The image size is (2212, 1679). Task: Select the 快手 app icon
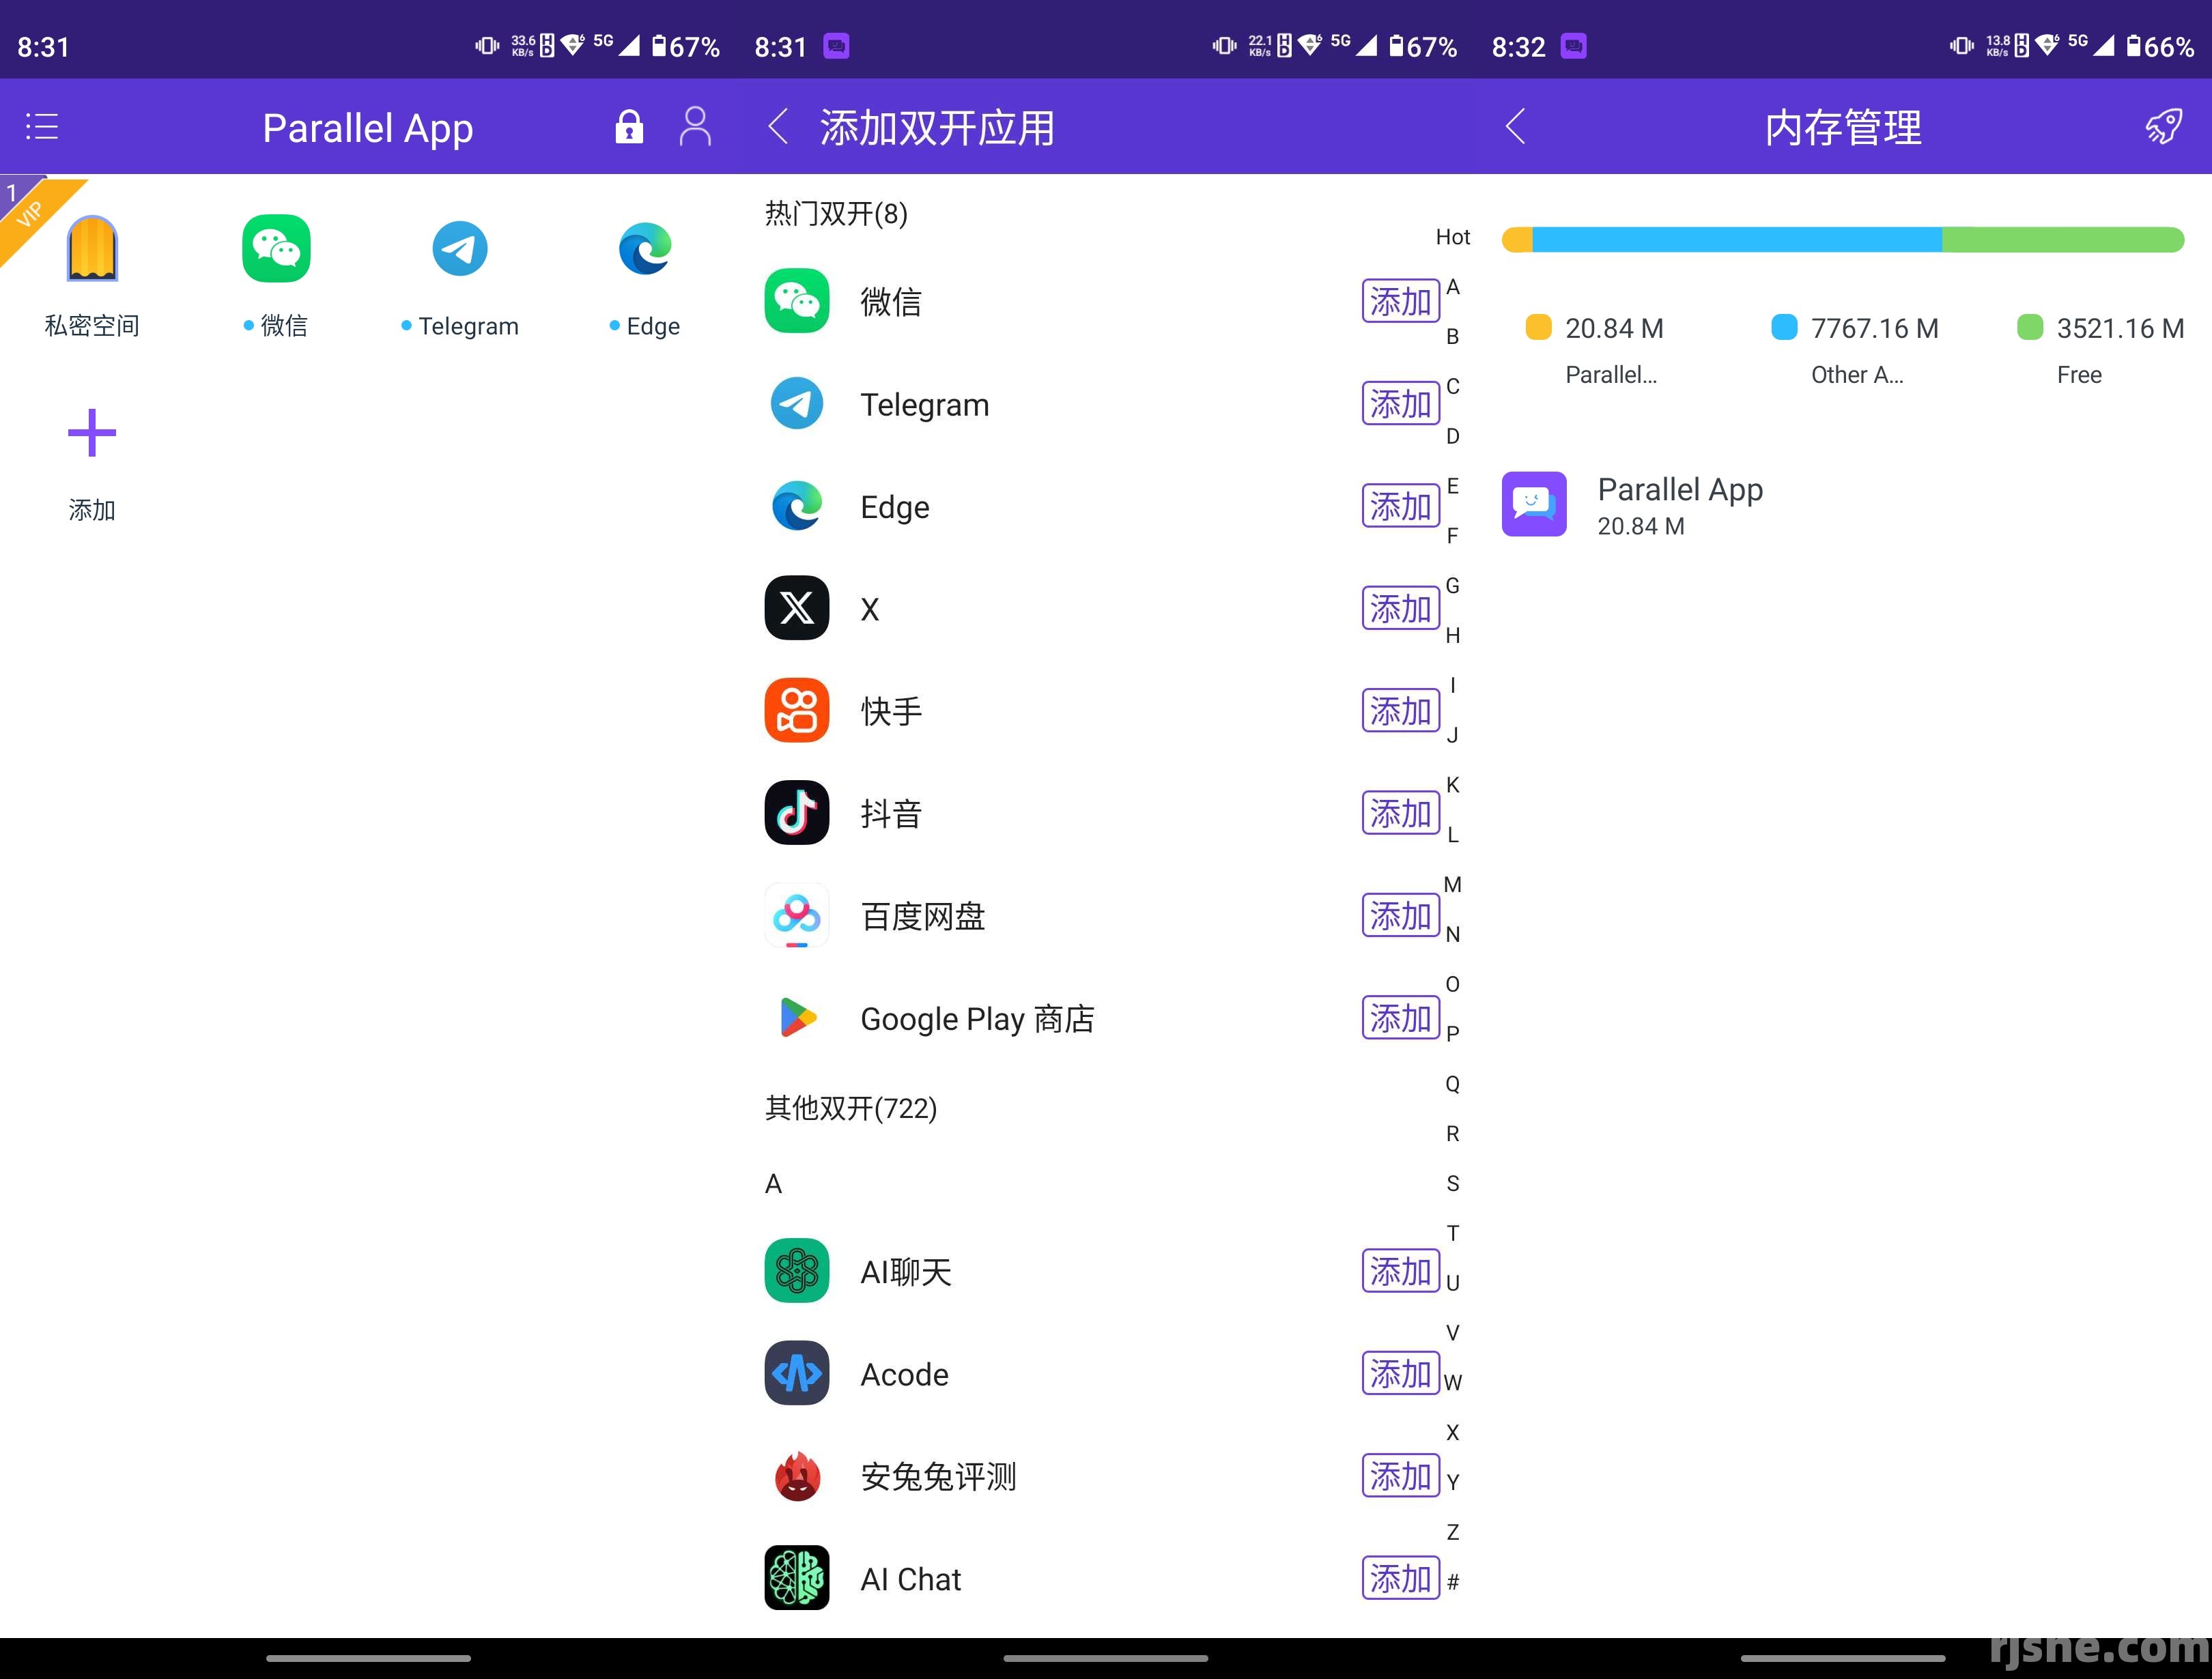pos(797,711)
